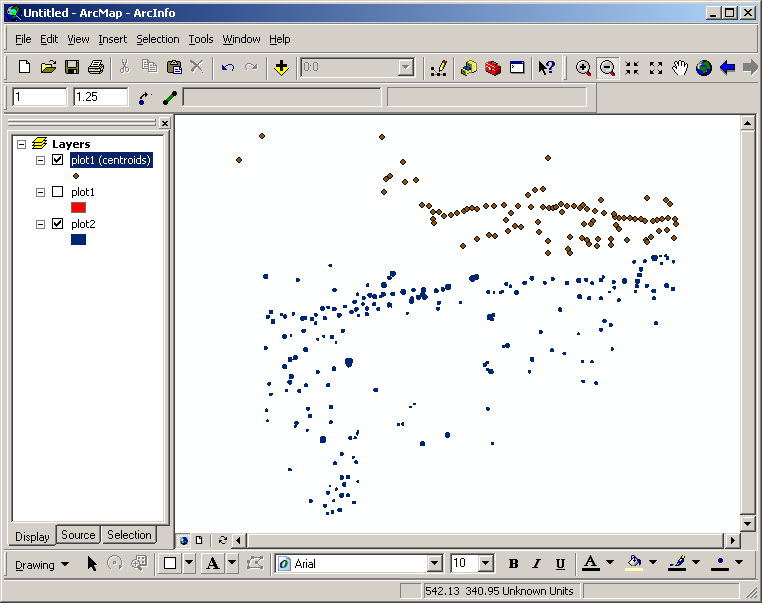Image resolution: width=762 pixels, height=603 pixels.
Task: Uncheck the plot1 (centroids) layer checkbox
Action: (57, 160)
